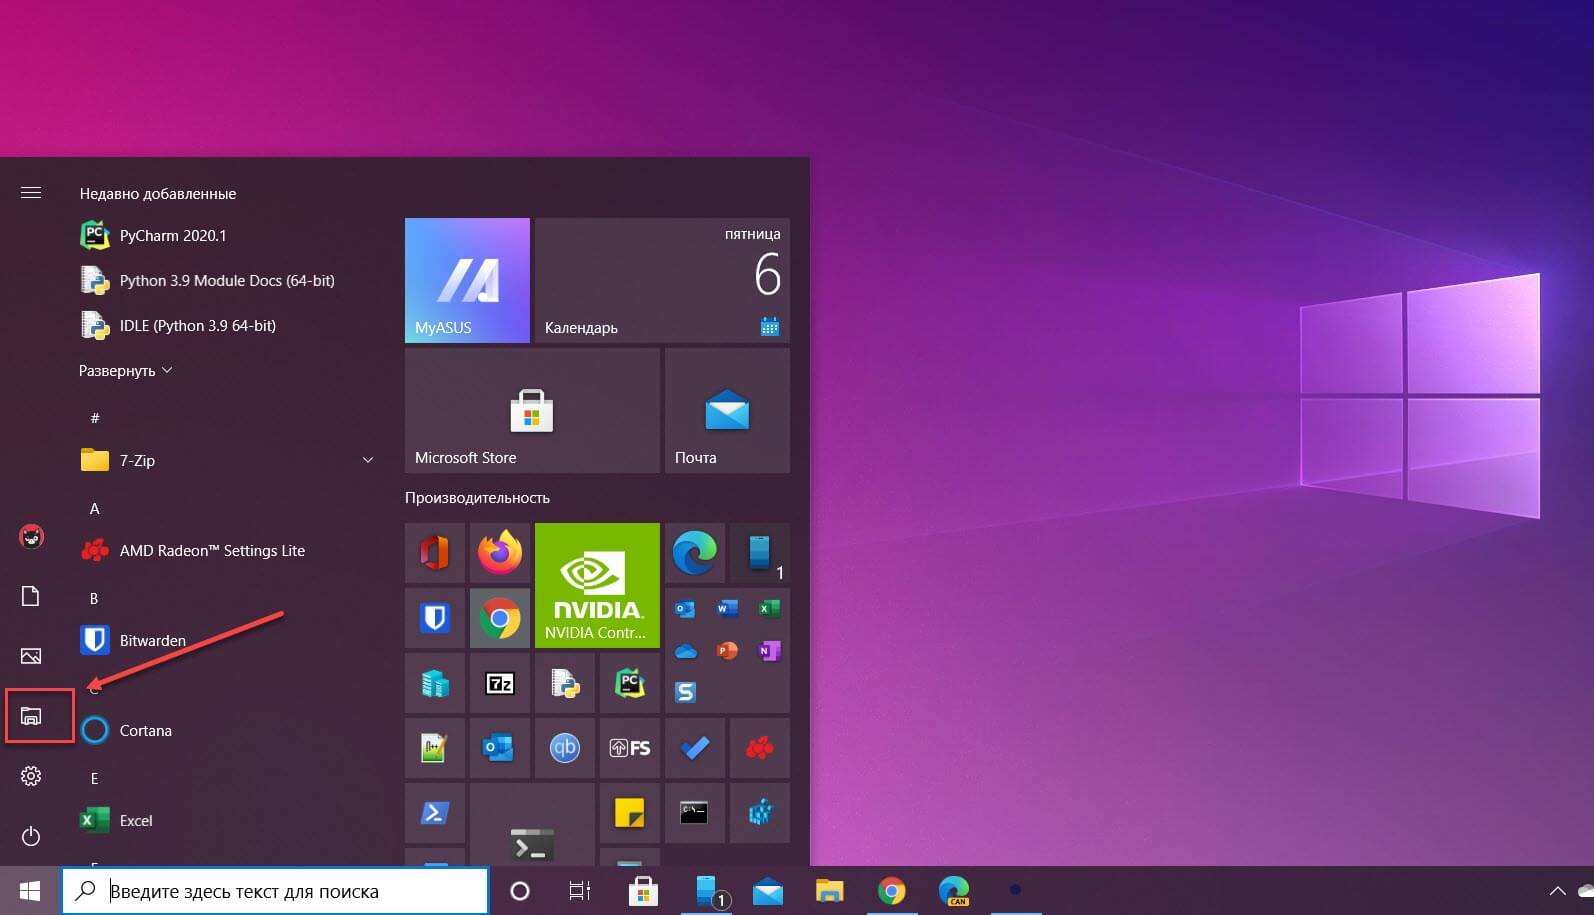Open Documents from the Start sidebar
1594x915 pixels.
tap(31, 596)
